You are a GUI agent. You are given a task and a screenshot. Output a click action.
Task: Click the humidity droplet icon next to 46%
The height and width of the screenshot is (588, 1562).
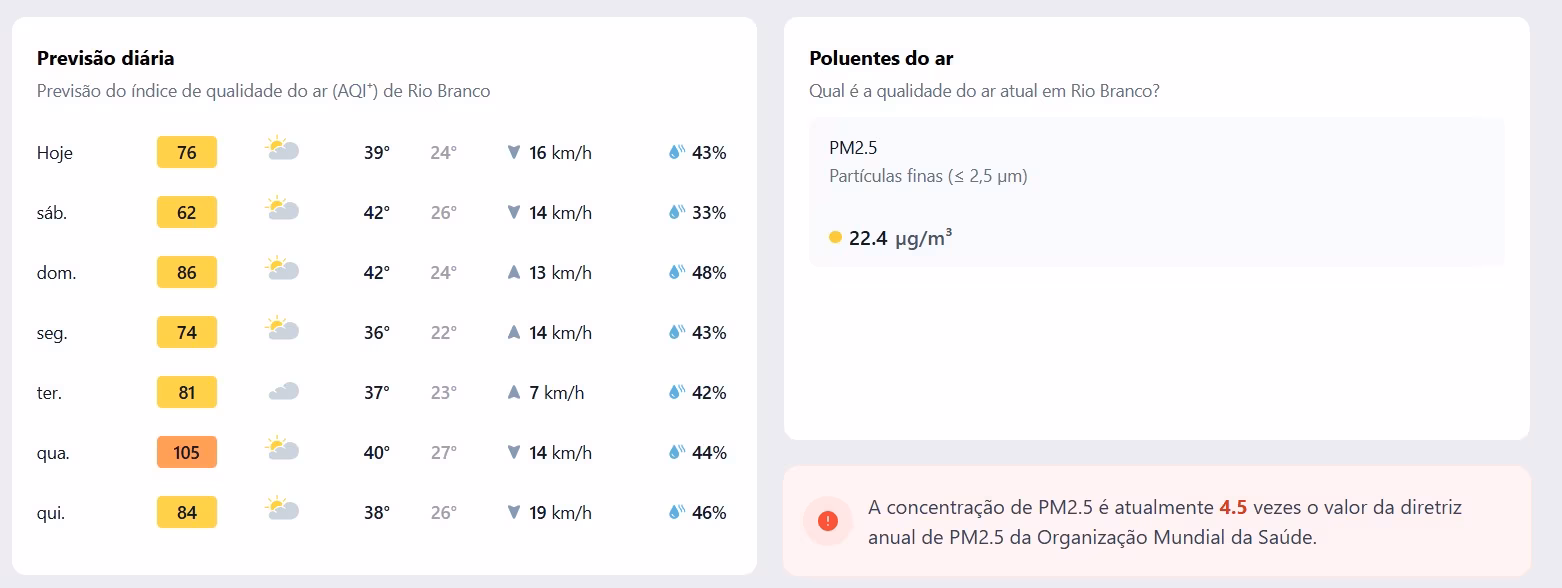click(x=677, y=512)
